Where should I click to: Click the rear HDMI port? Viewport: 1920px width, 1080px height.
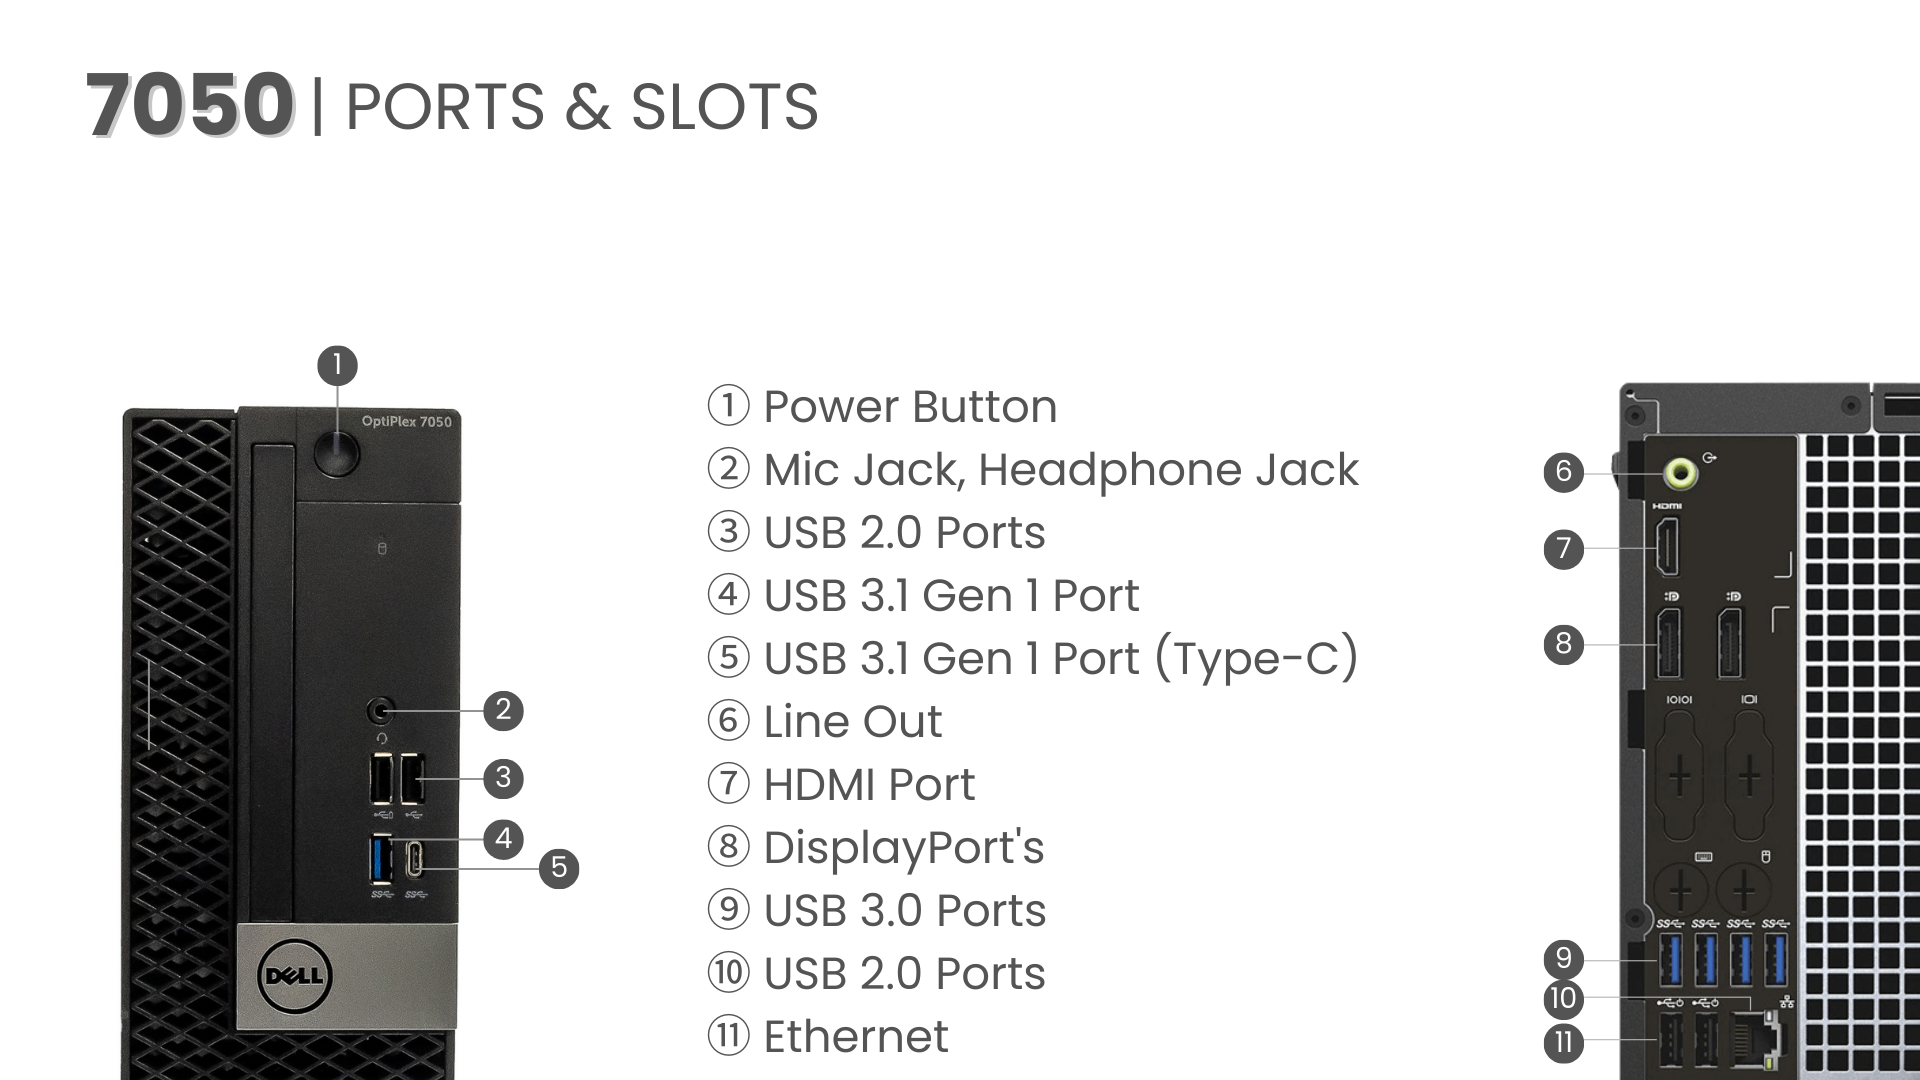[1667, 548]
